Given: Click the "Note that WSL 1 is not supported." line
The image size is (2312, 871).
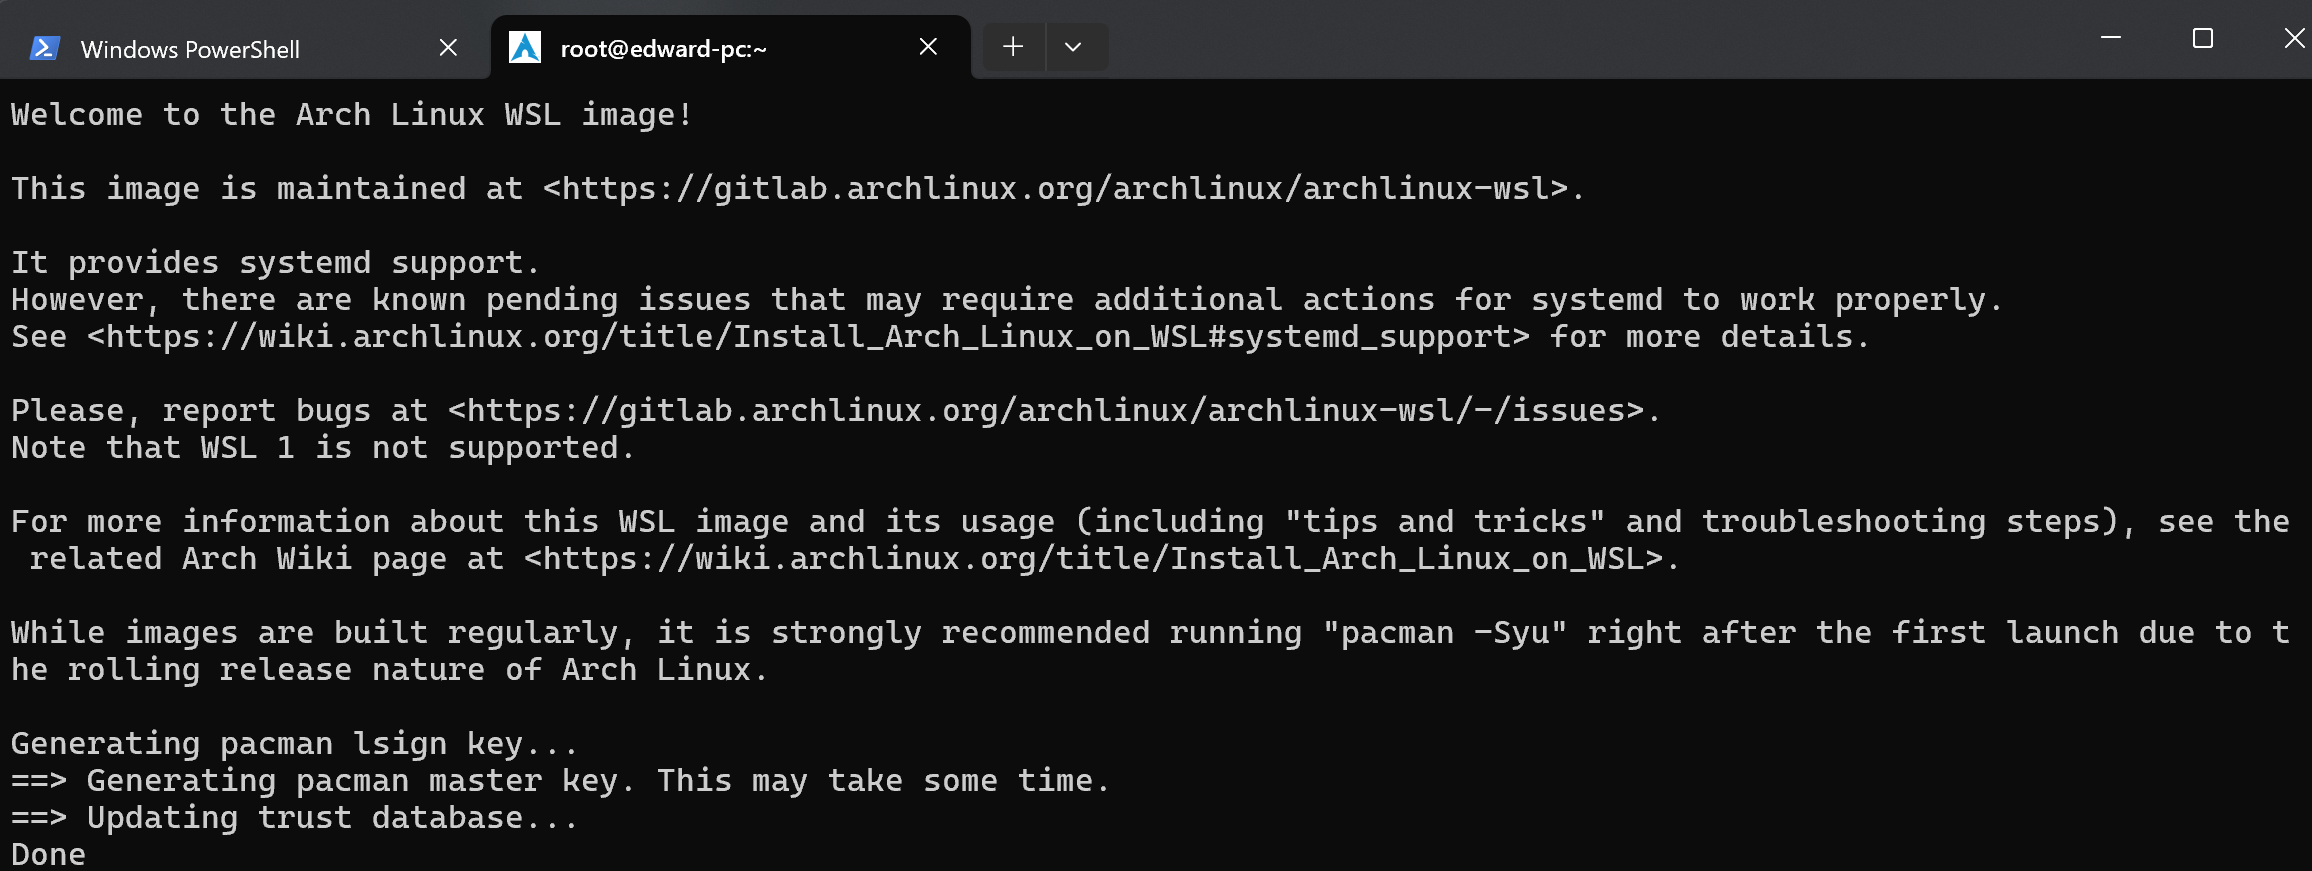Looking at the screenshot, I should tap(323, 447).
